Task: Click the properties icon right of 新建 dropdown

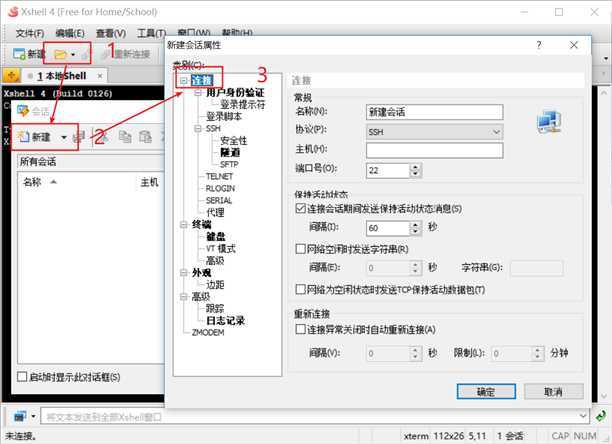Action: [78, 137]
